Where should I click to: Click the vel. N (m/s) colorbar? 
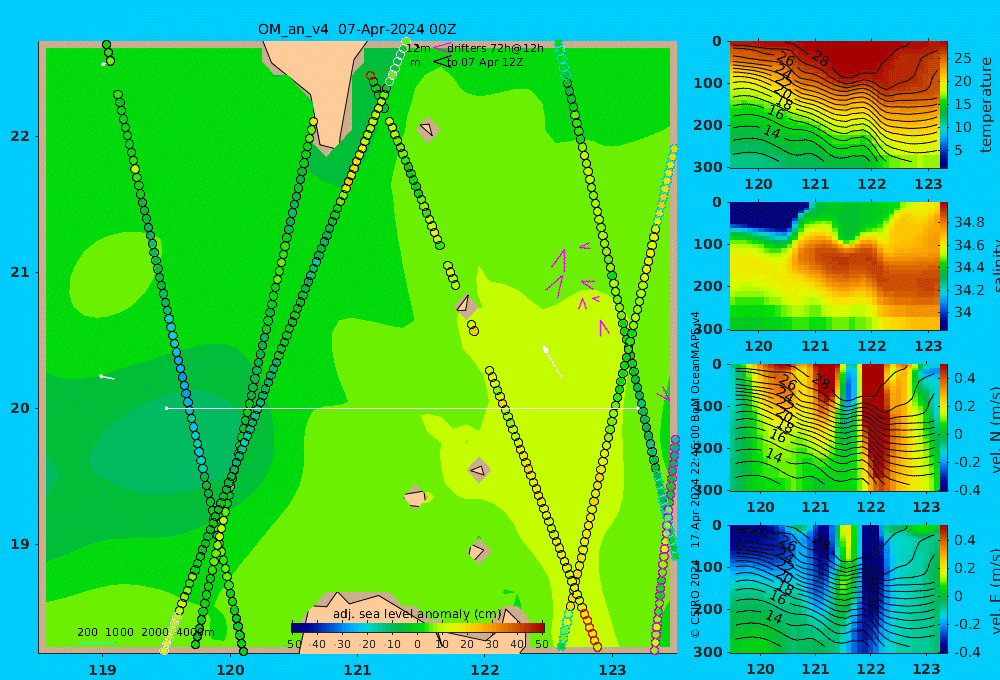944,427
